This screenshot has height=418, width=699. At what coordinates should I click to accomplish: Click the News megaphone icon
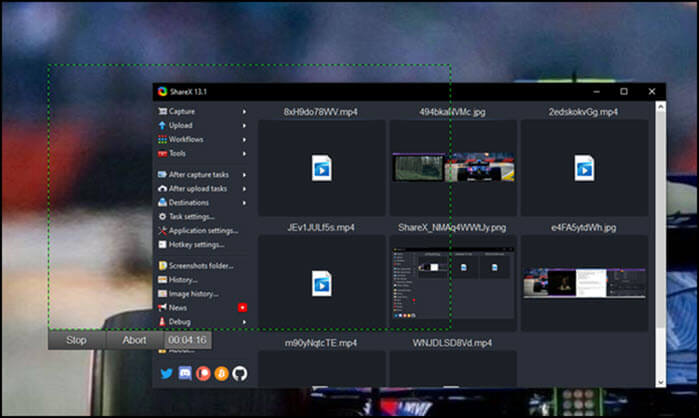coord(163,307)
